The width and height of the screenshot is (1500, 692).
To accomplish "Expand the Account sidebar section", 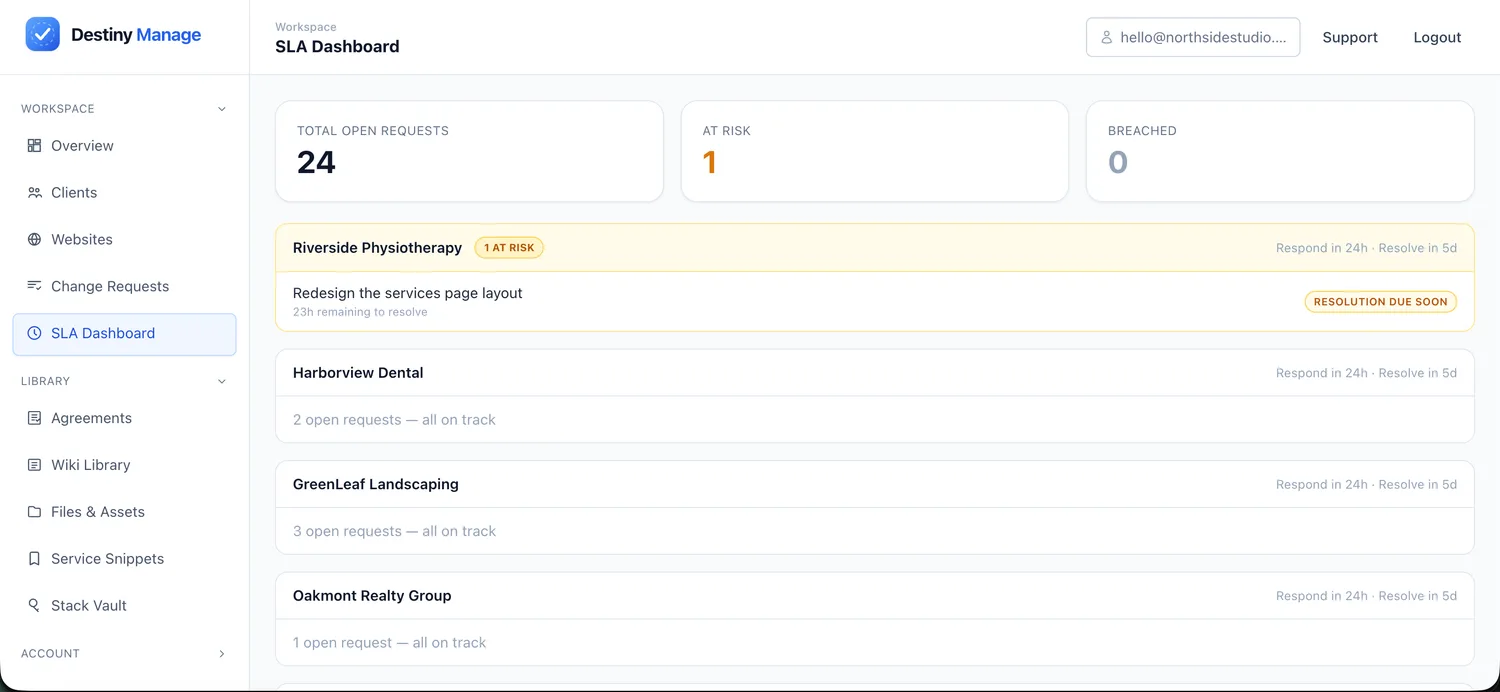I will coord(222,654).
